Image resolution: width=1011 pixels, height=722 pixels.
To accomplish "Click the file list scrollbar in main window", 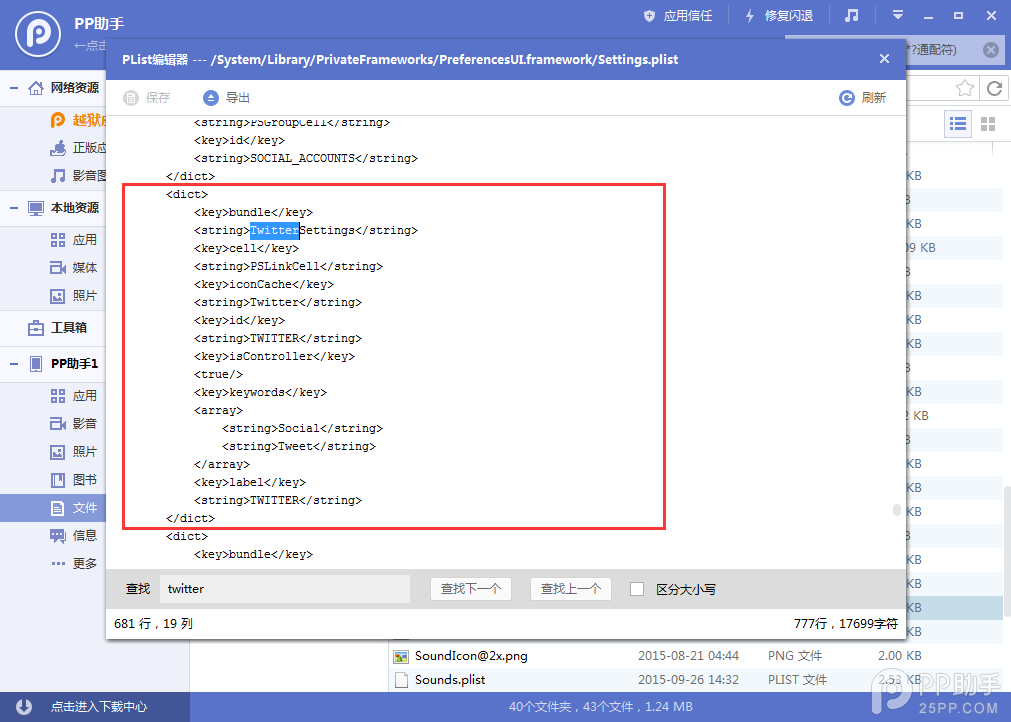I will point(1006,552).
